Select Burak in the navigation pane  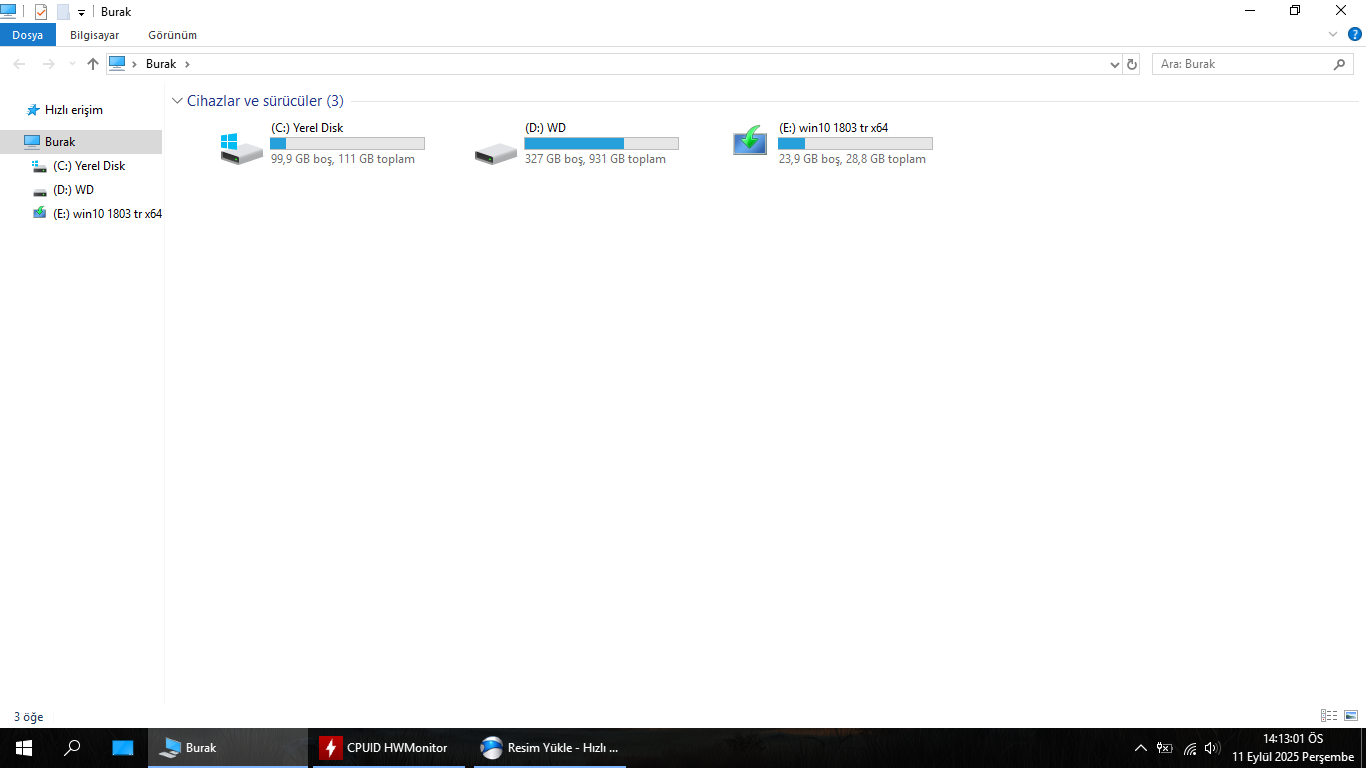click(x=81, y=142)
